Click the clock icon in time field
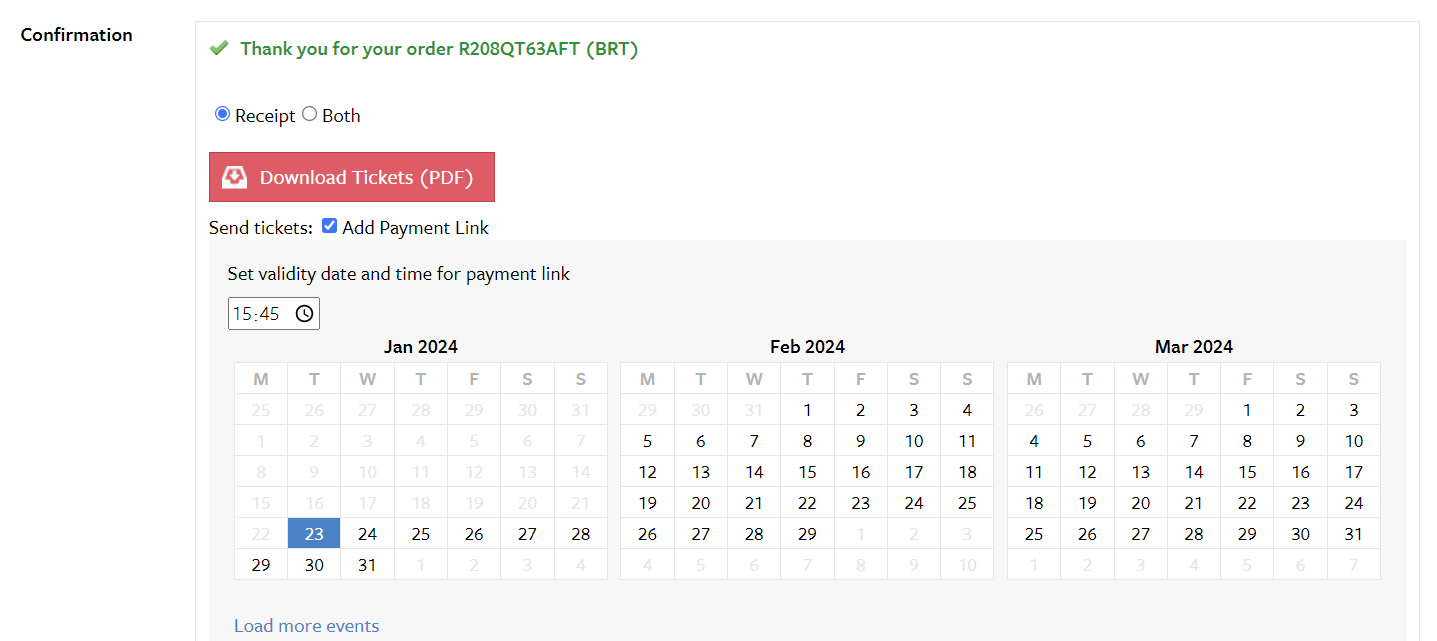 click(305, 314)
